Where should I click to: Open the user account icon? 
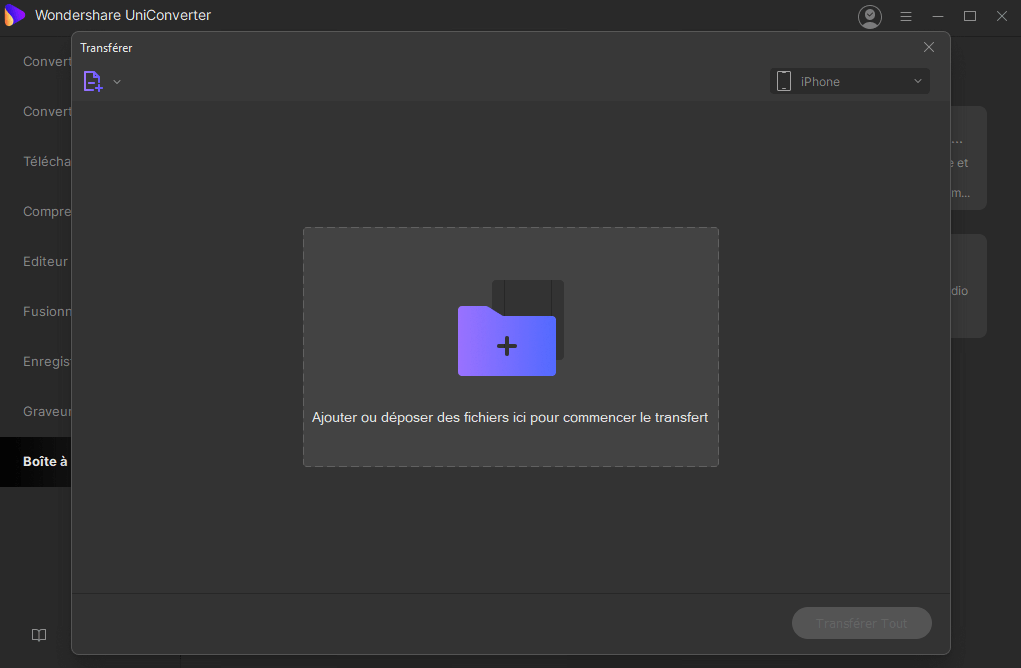870,16
